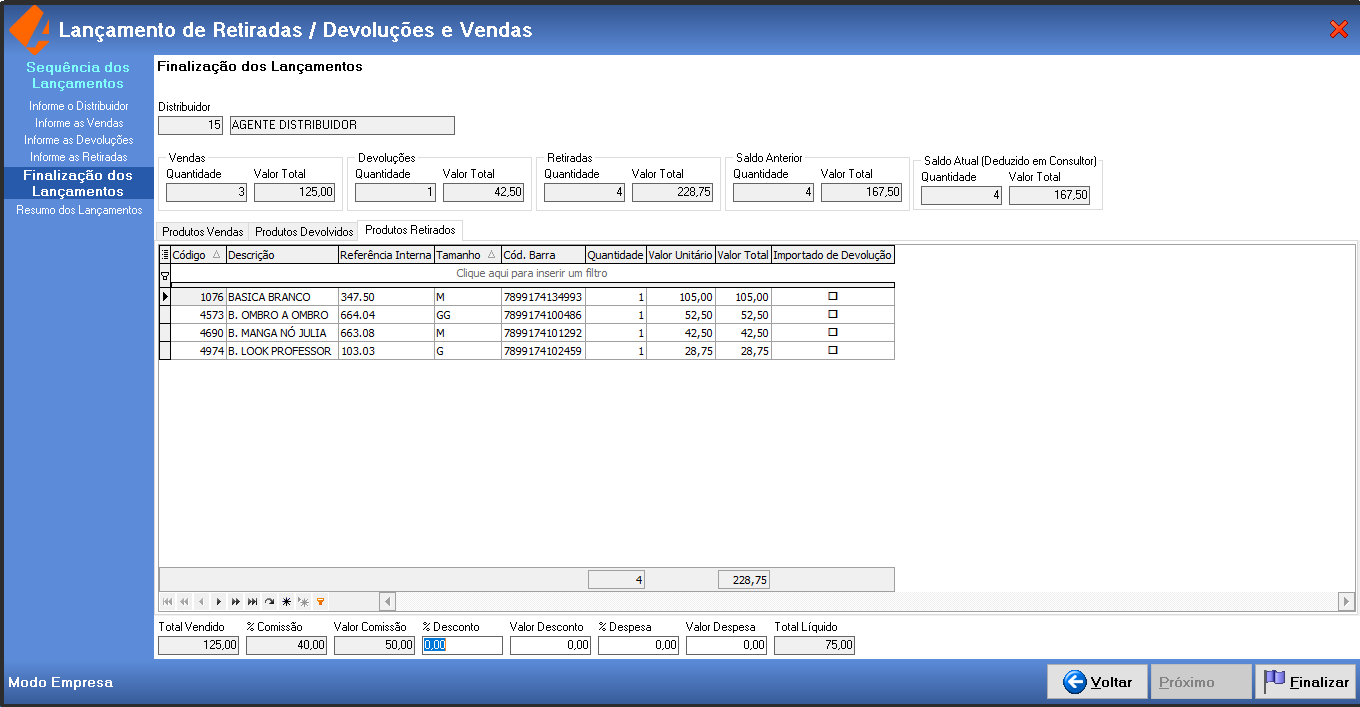Click the disabled Próximo button
This screenshot has width=1360, height=707.
click(1201, 682)
